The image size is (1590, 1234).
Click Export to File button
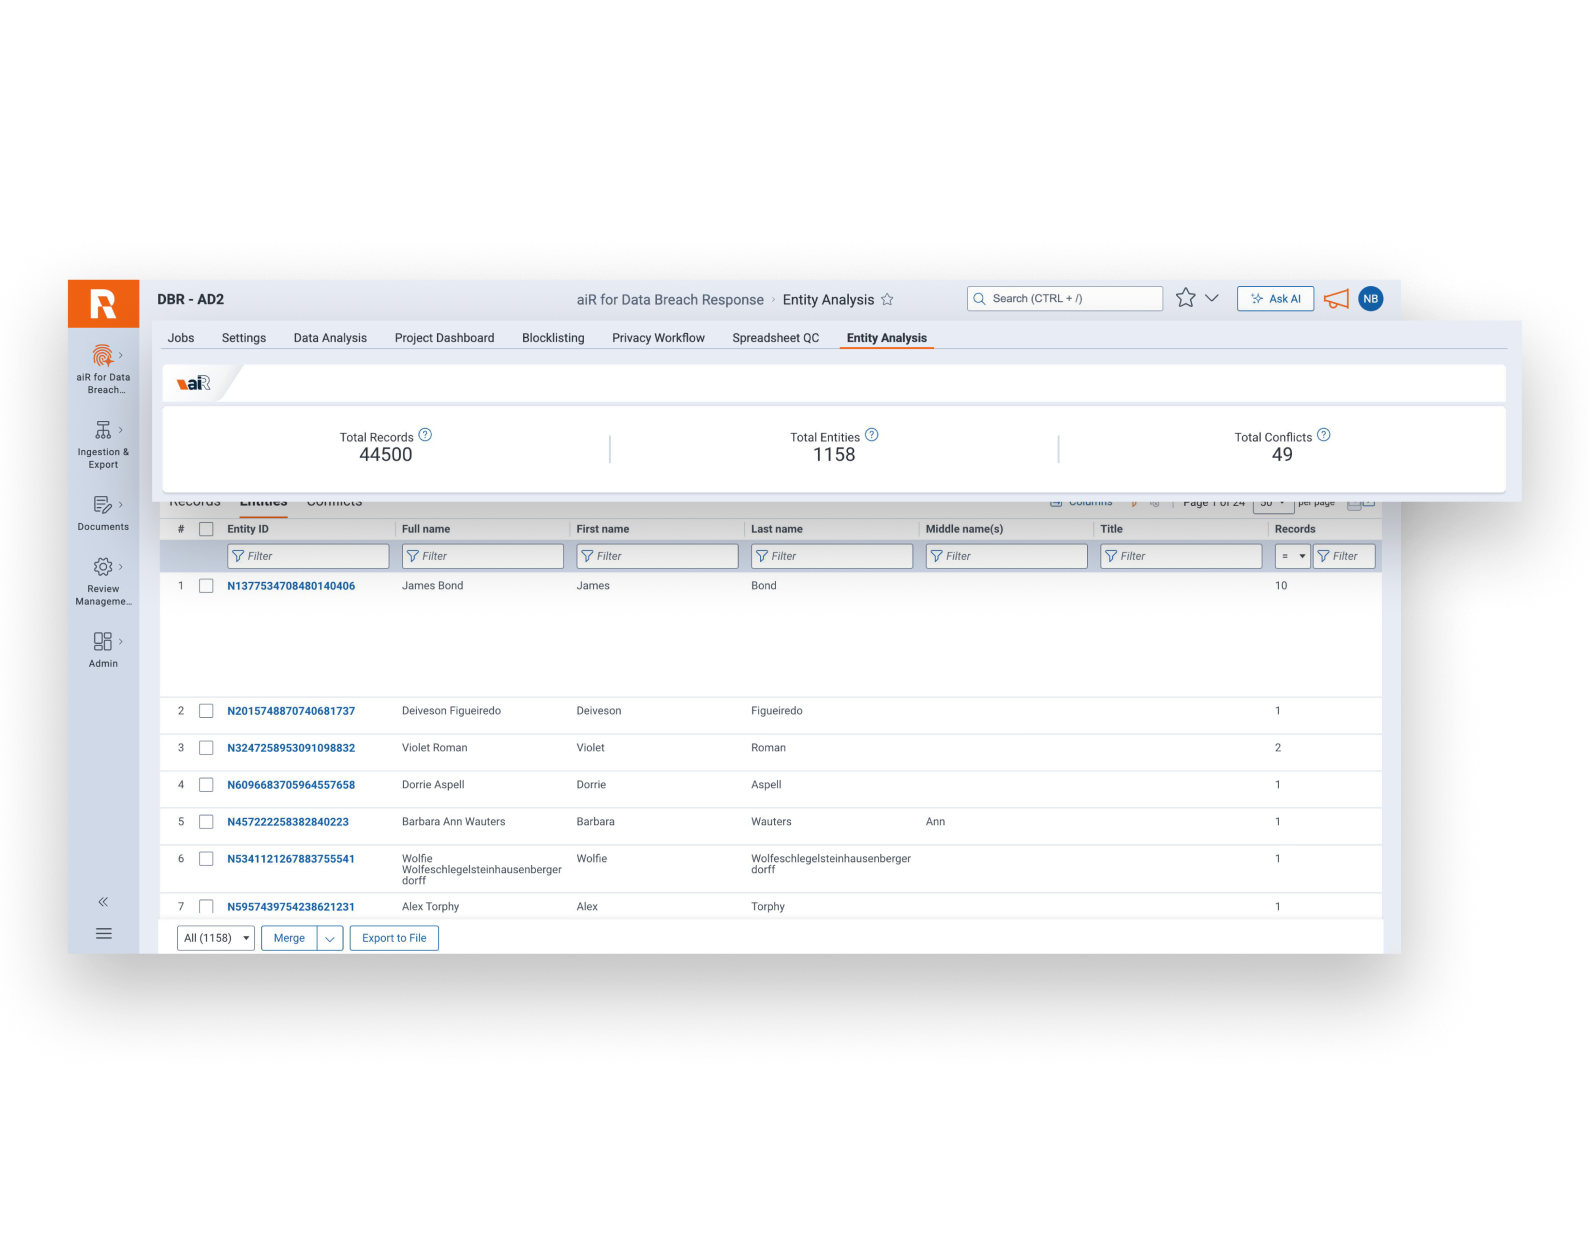(x=394, y=938)
